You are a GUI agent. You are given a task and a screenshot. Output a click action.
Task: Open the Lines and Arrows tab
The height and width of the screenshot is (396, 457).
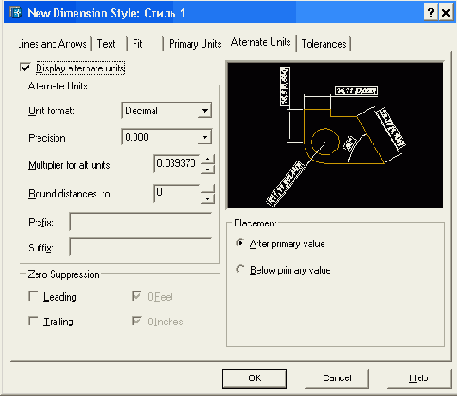(53, 44)
